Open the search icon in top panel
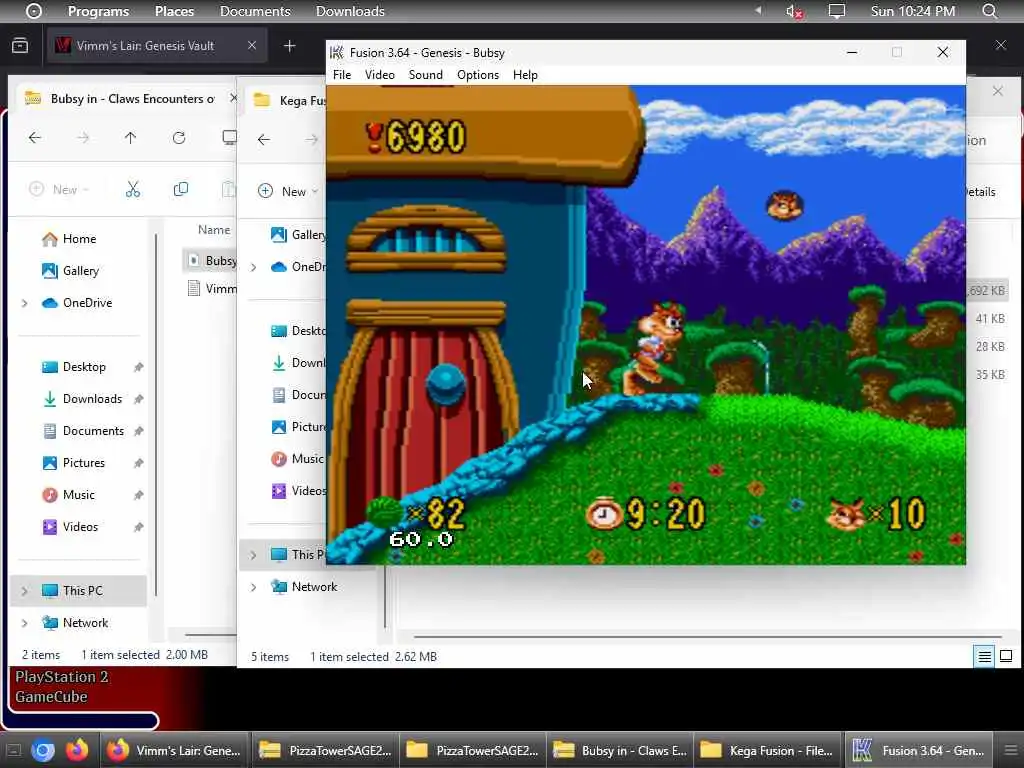 pyautogui.click(x=989, y=11)
